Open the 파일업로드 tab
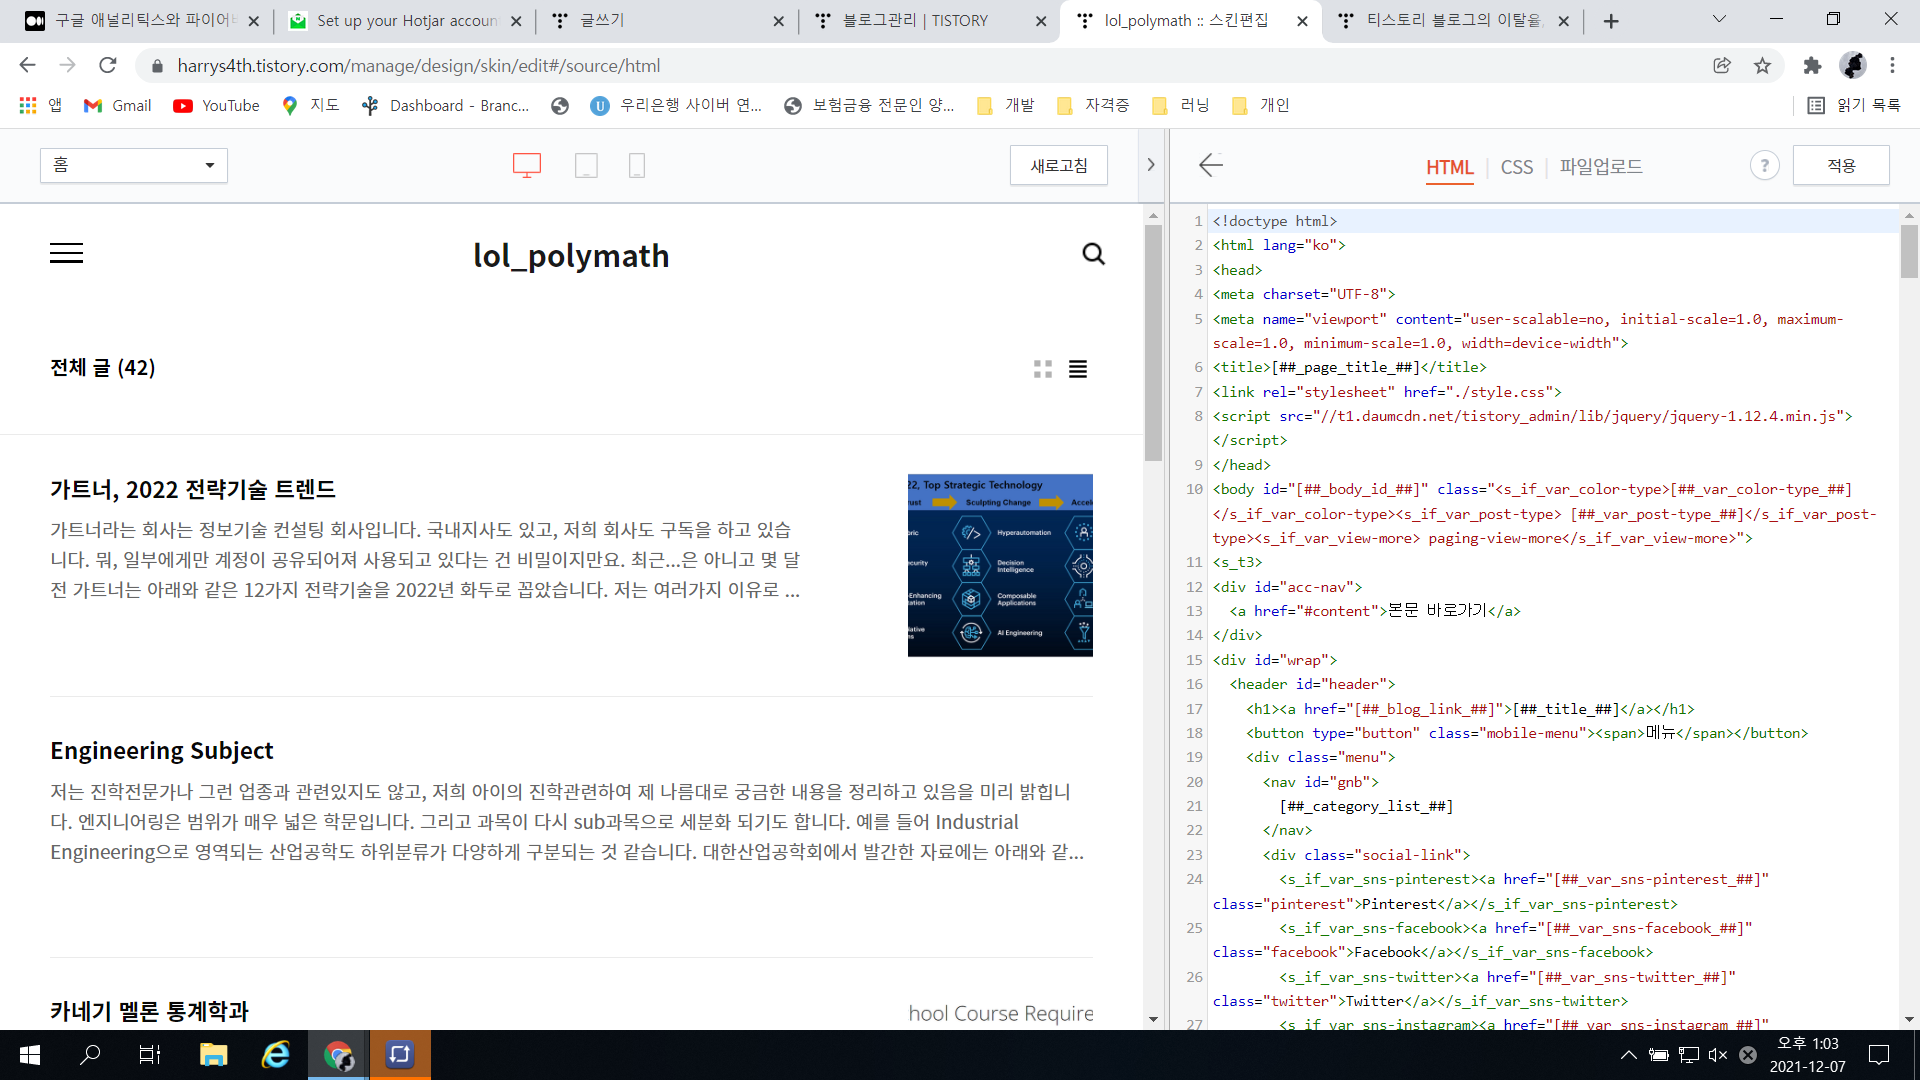This screenshot has width=1920, height=1080. coord(1600,167)
